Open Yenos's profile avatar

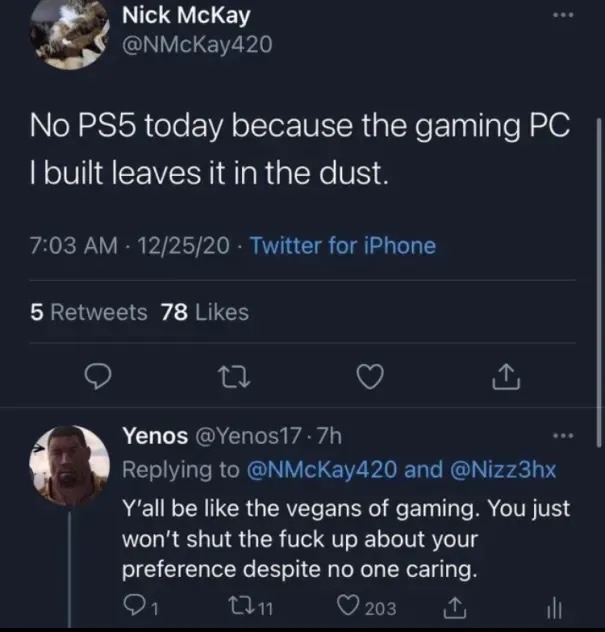click(65, 466)
